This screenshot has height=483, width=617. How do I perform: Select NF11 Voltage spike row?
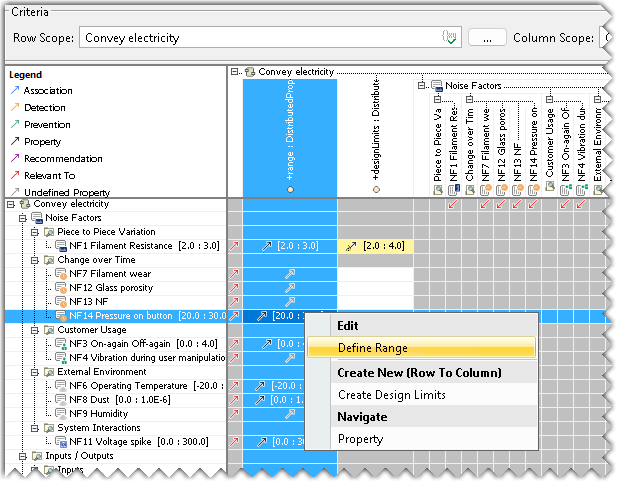pos(139,442)
